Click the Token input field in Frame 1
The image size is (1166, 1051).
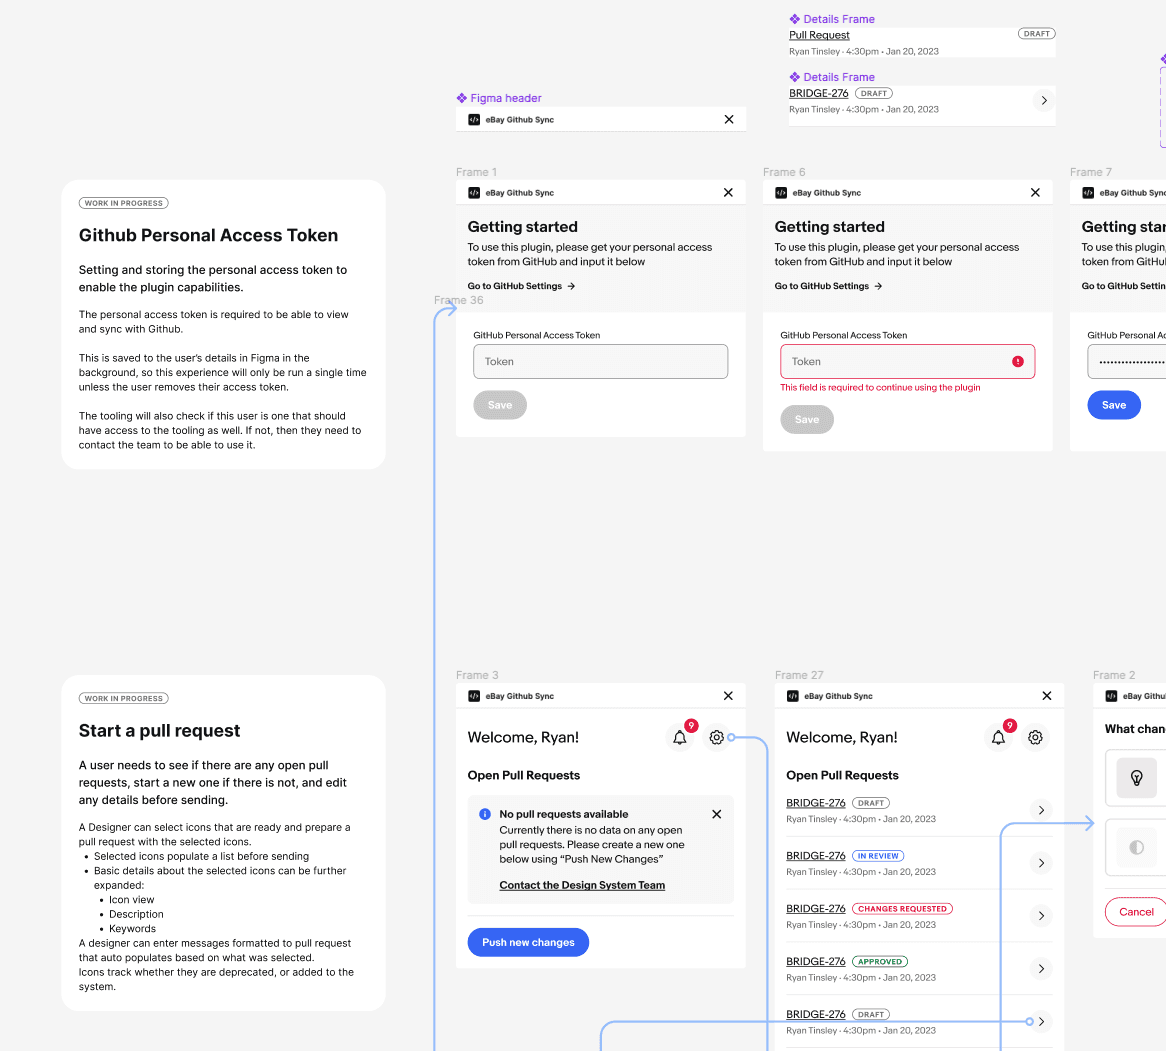[x=600, y=361]
